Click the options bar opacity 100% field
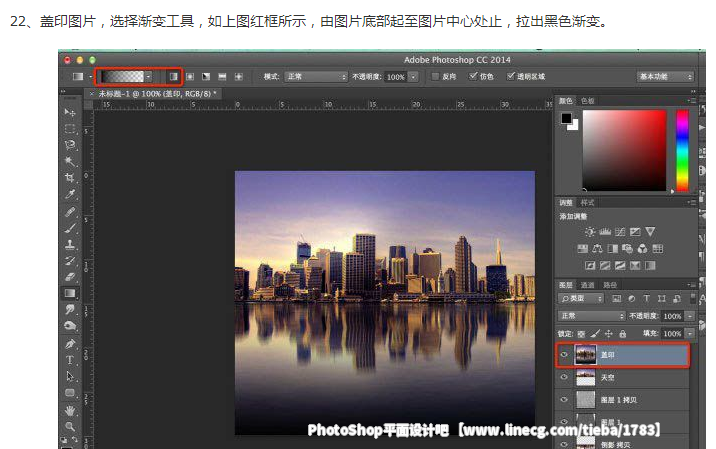This screenshot has height=449, width=716. [395, 77]
